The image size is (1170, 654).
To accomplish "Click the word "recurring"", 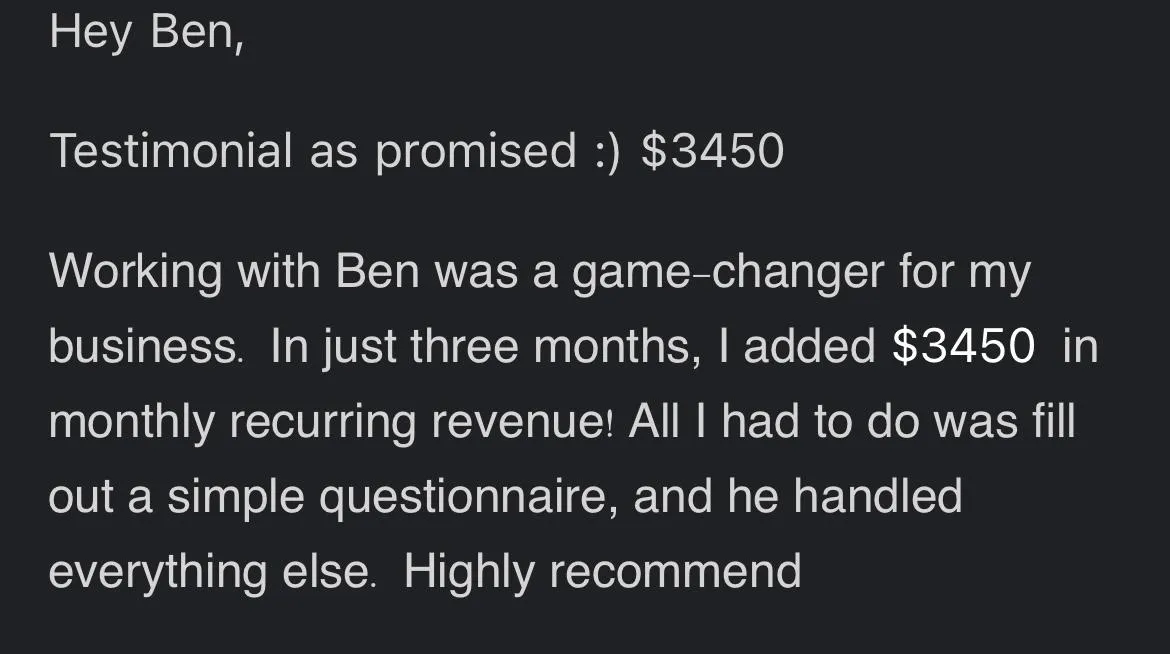I will 322,423.
